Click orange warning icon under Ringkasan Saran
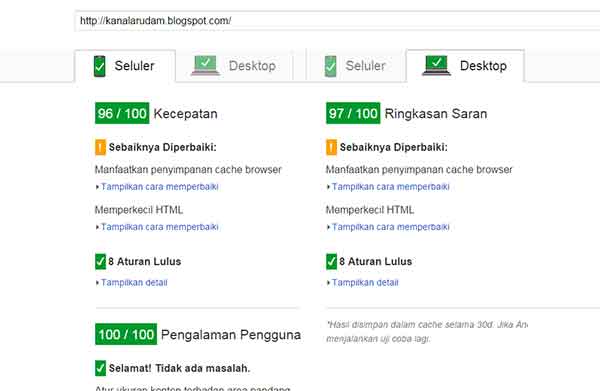Image resolution: width=600 pixels, height=391 pixels. 331,147
